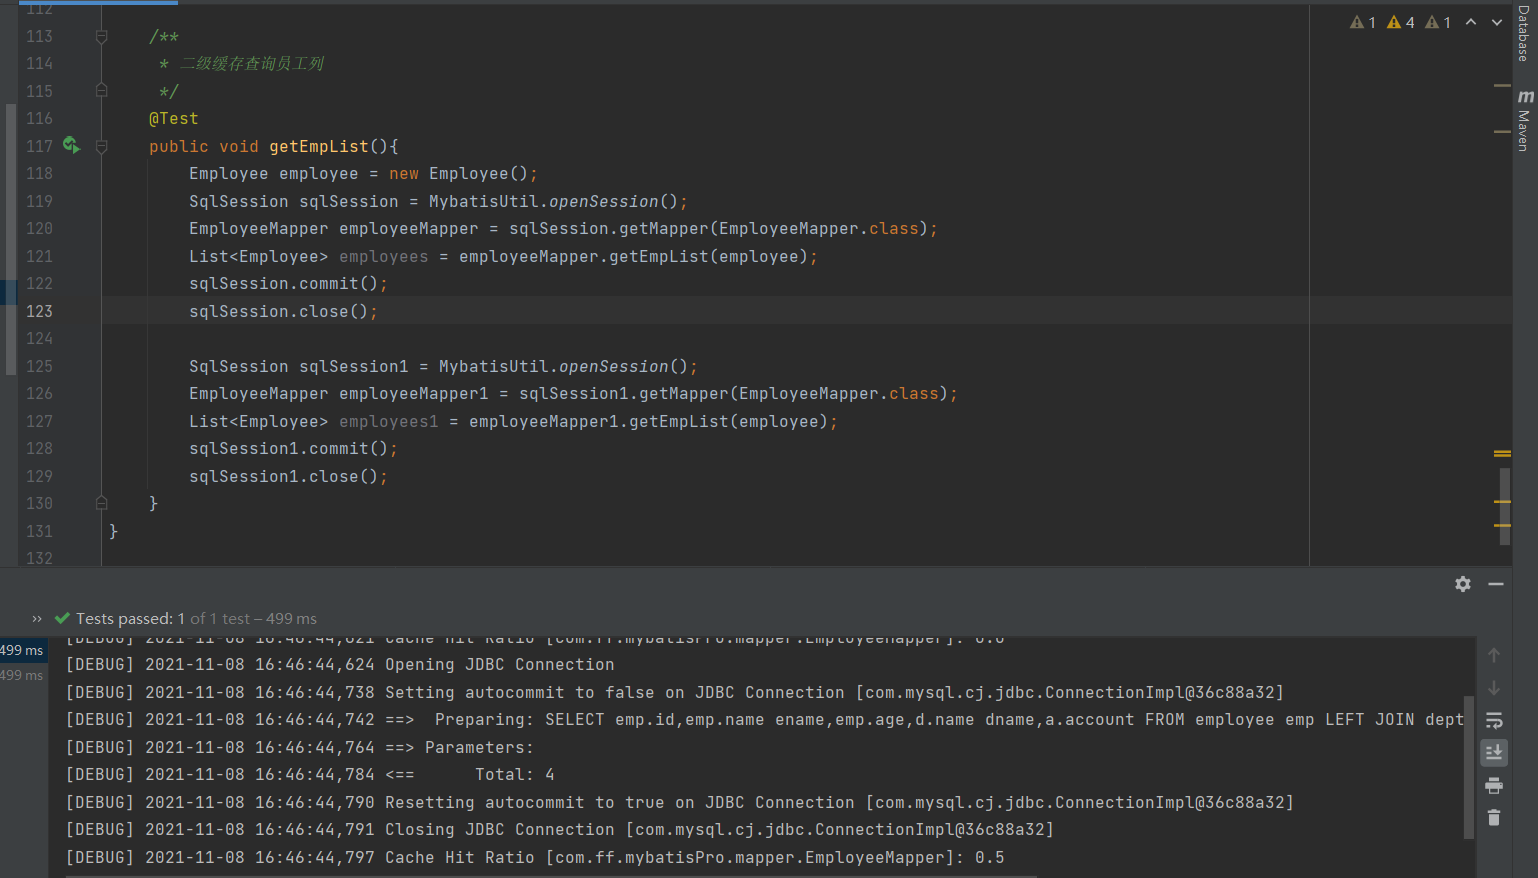Image resolution: width=1538 pixels, height=878 pixels.
Task: Show the yellow warnings count 4
Action: pyautogui.click(x=1401, y=22)
